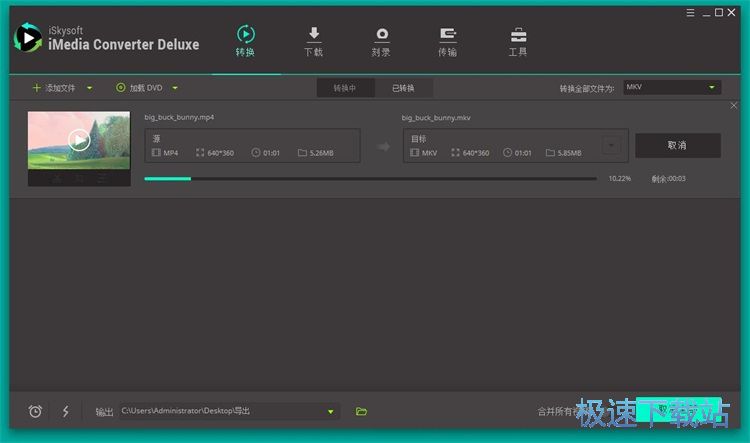Click the 剩余:00:03 remaining time
The width and height of the screenshot is (750, 443).
pos(668,178)
